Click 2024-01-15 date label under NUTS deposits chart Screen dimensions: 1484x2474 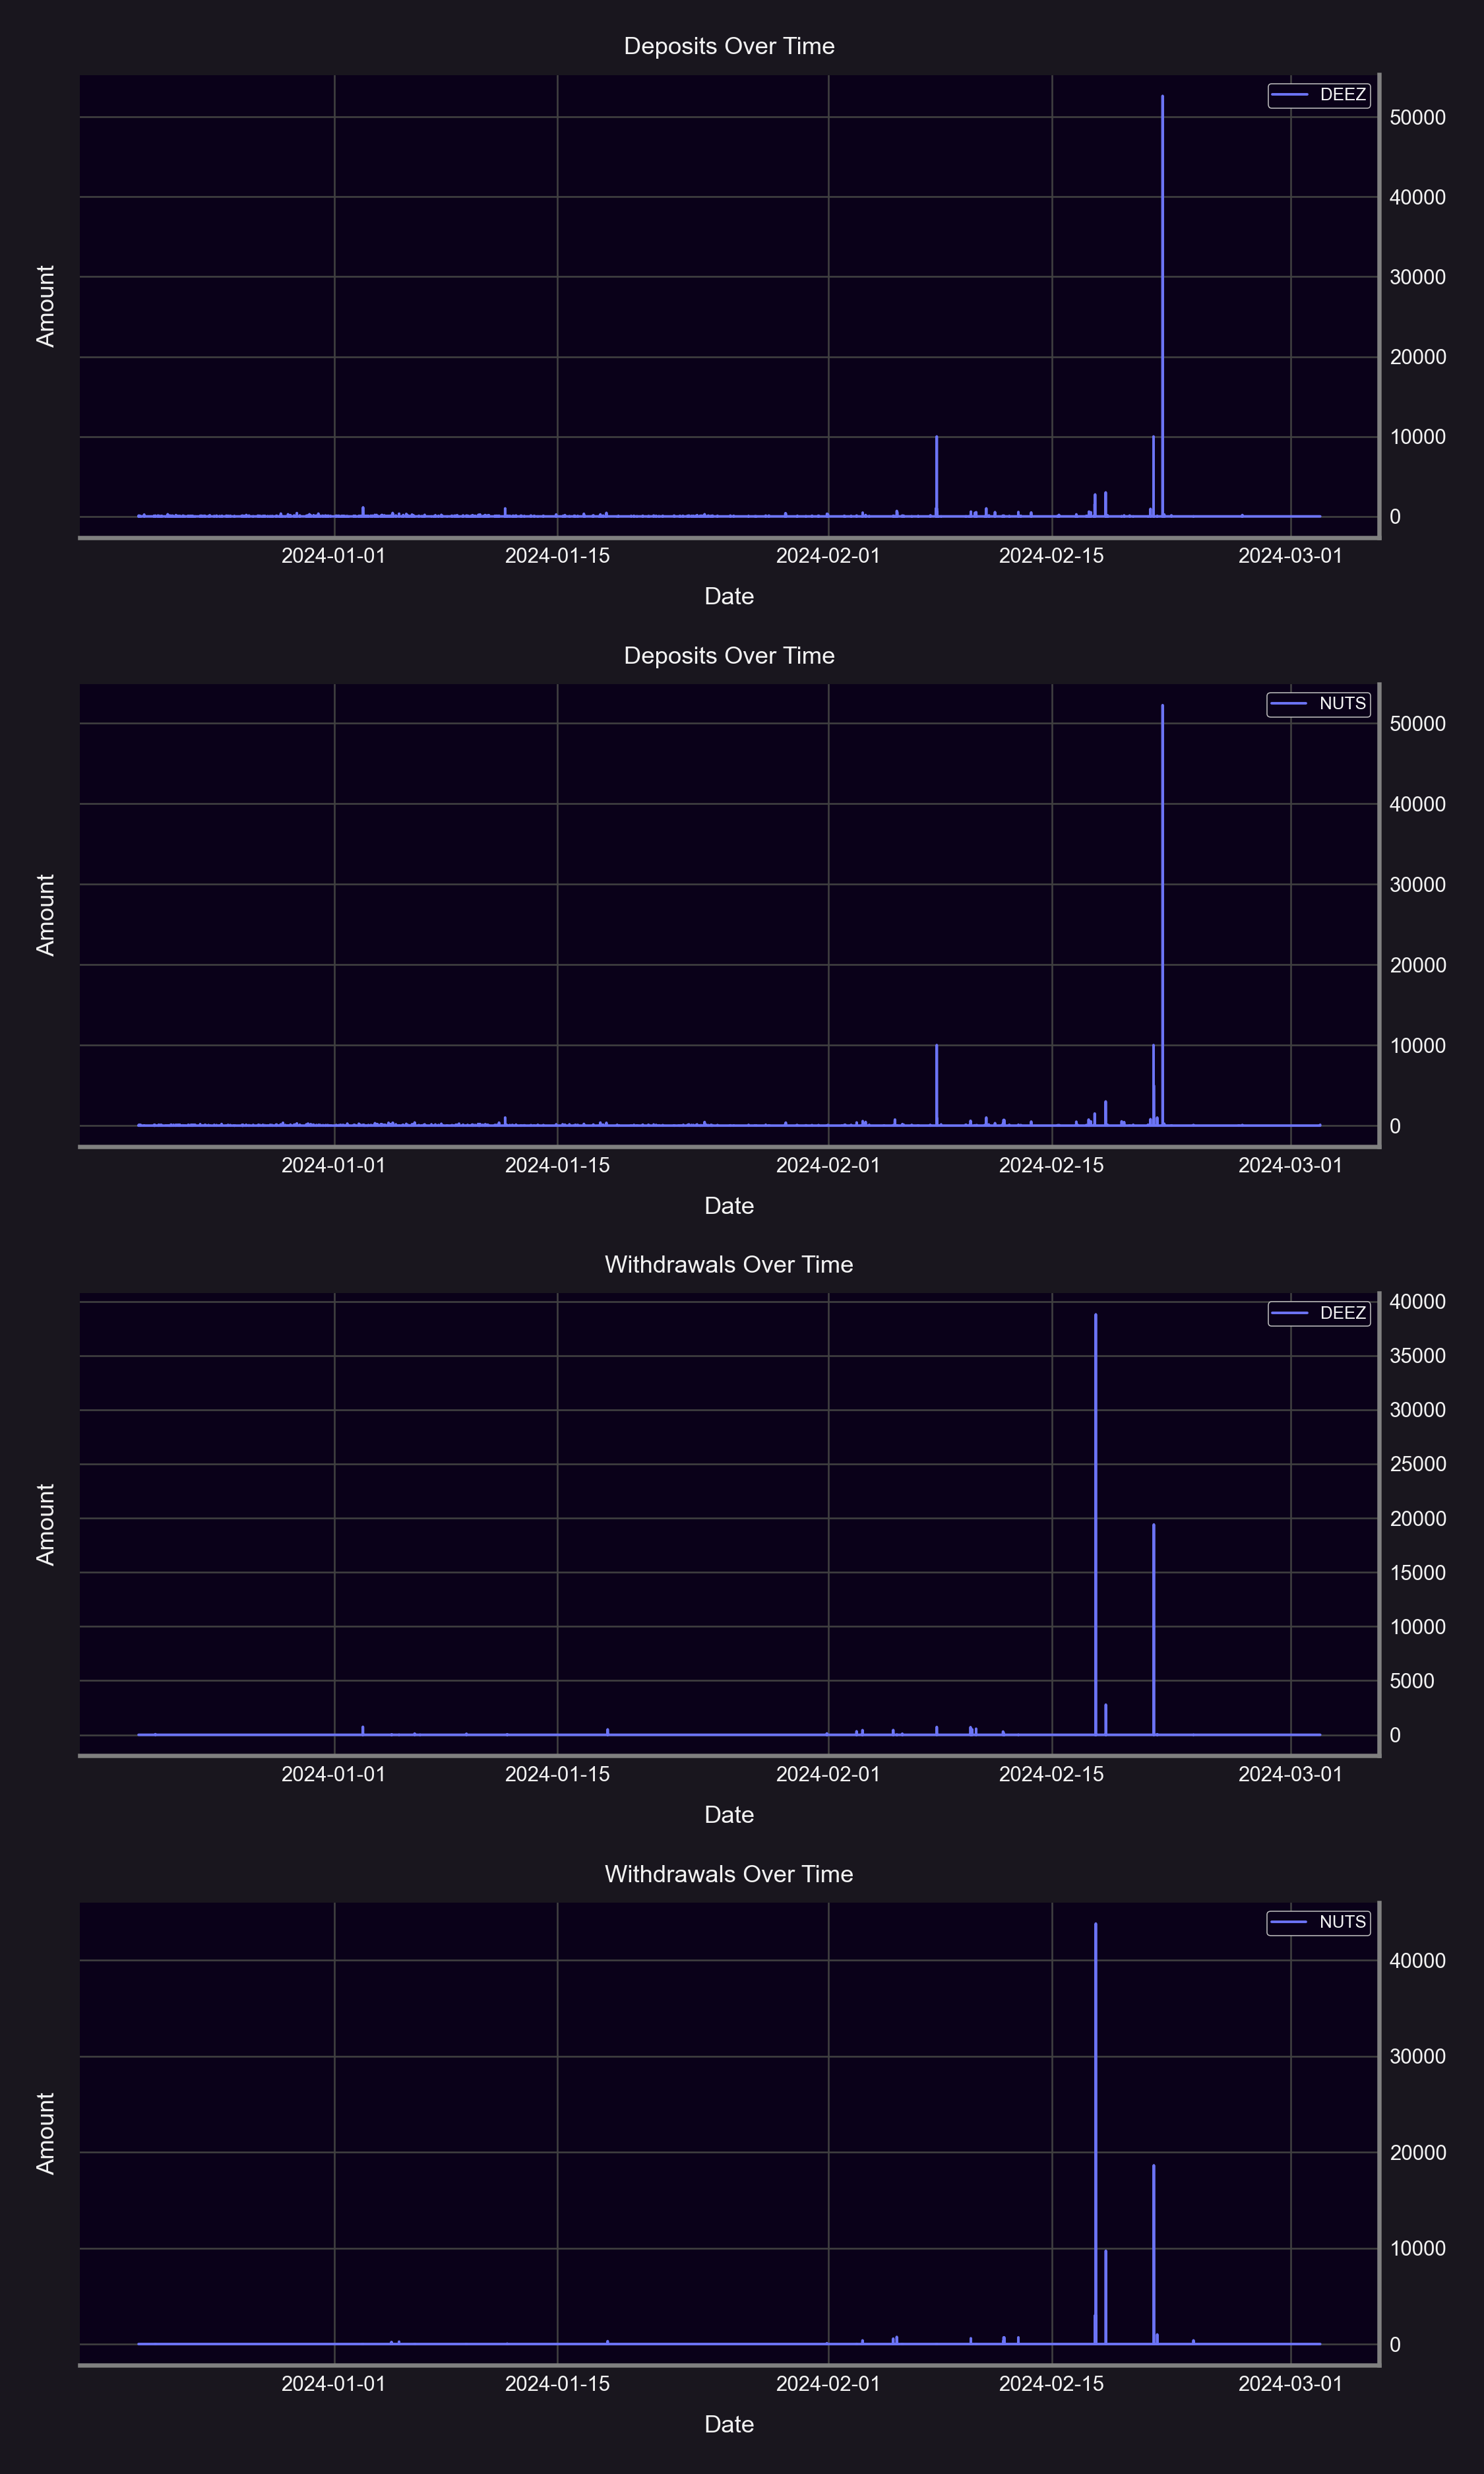pos(557,1165)
